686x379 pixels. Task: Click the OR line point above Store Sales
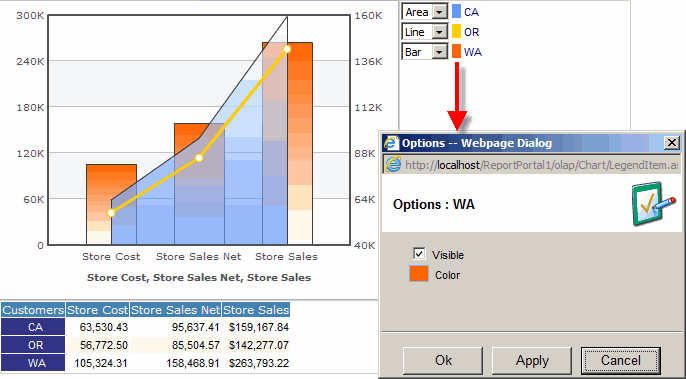(x=287, y=49)
